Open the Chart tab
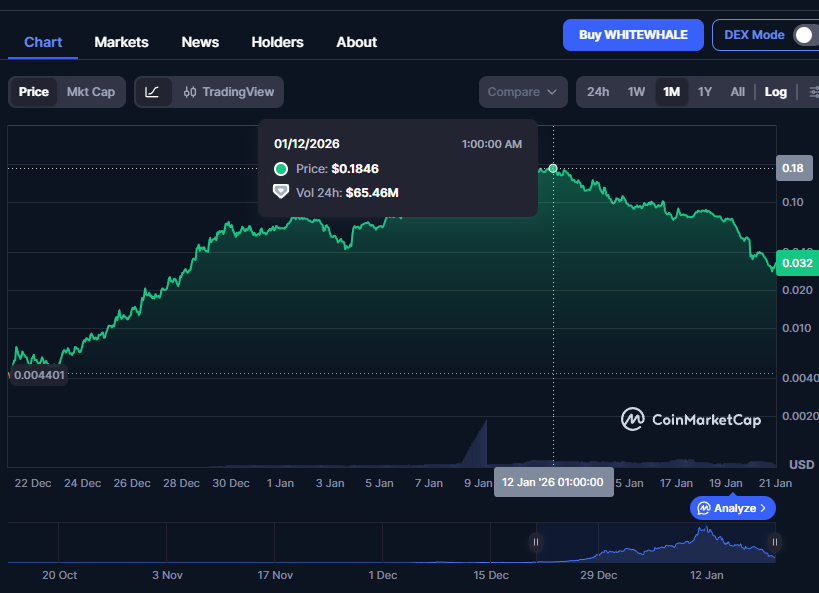The width and height of the screenshot is (819, 593). [43, 42]
